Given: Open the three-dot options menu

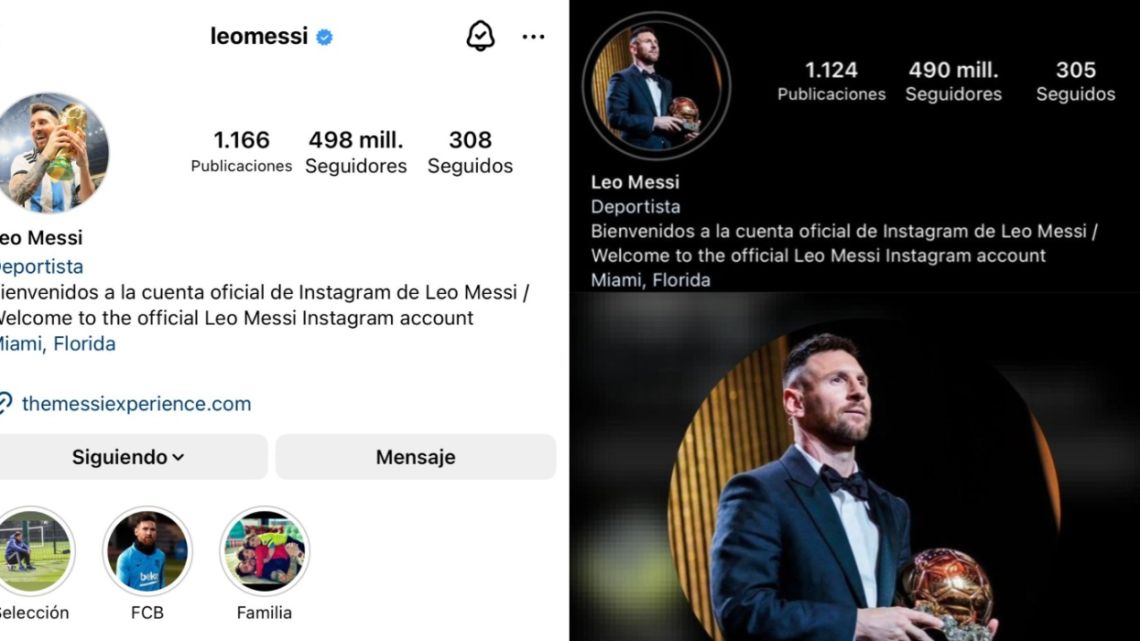Looking at the screenshot, I should [x=533, y=36].
